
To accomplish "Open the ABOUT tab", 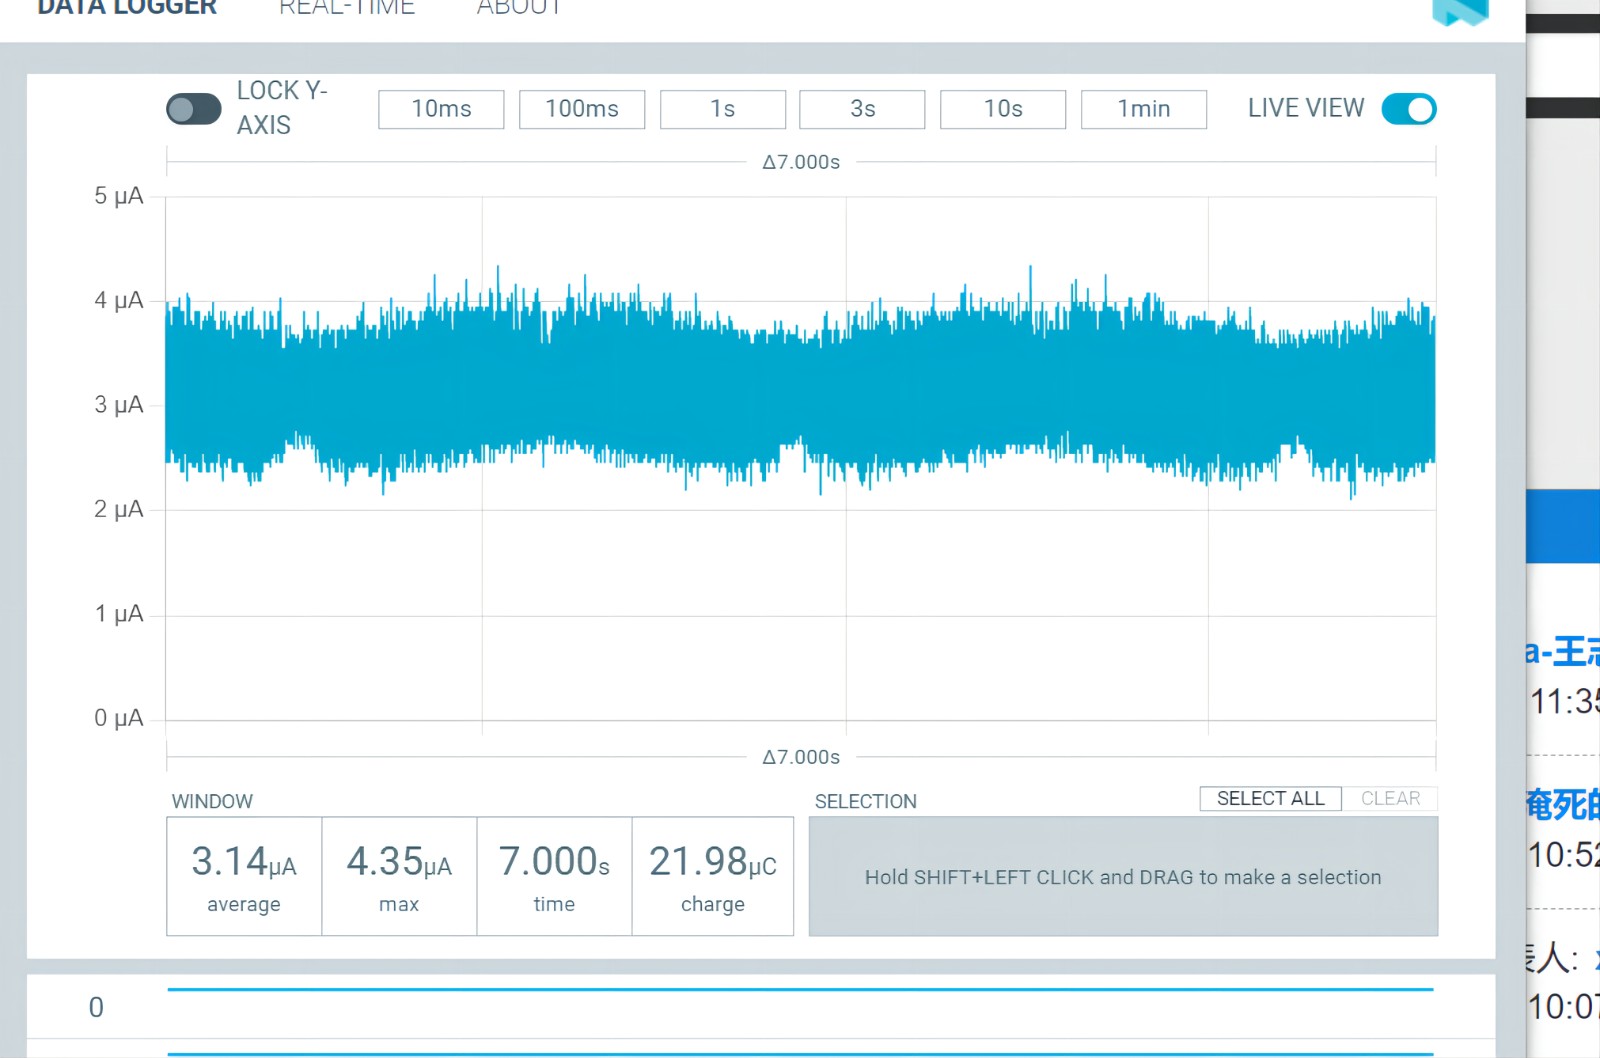I will tap(518, 9).
